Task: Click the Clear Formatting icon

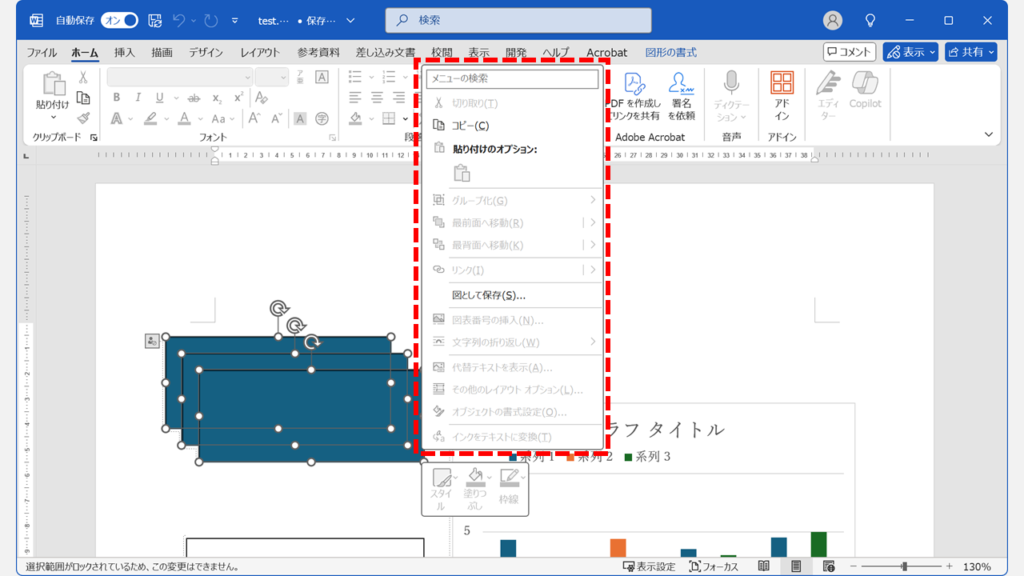Action: 261,97
